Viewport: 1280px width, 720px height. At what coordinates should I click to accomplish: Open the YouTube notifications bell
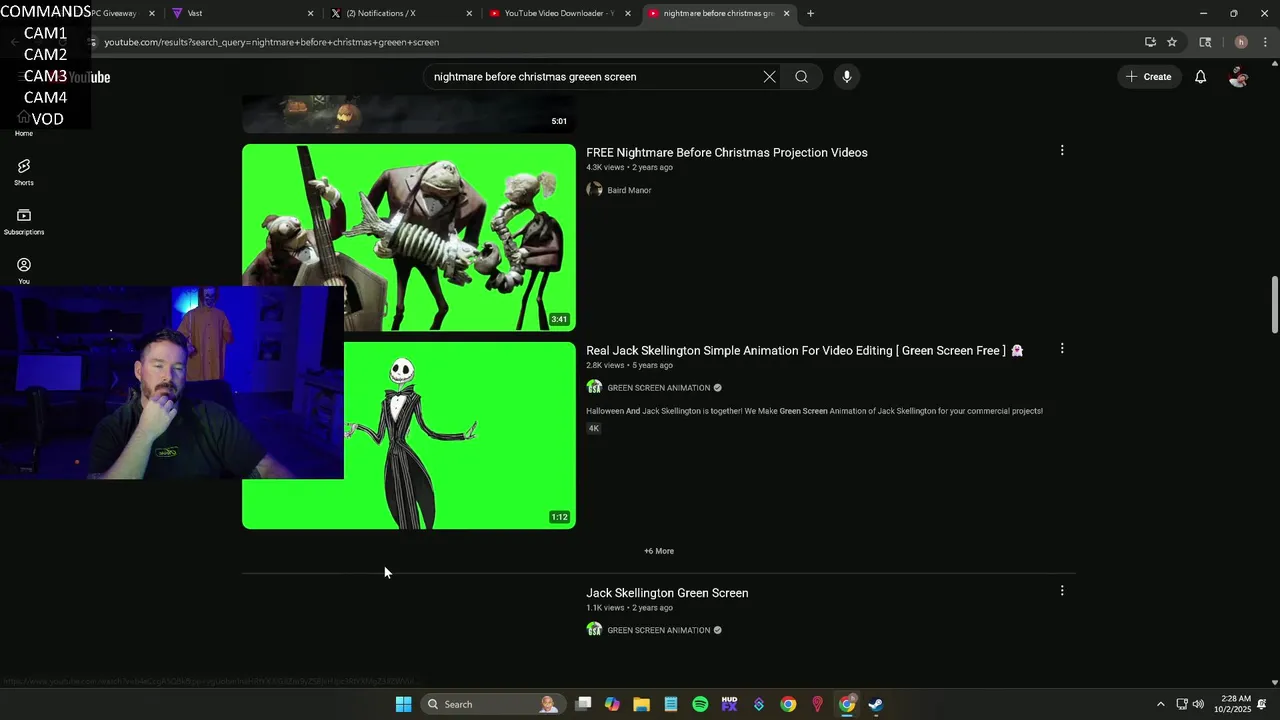1200,77
